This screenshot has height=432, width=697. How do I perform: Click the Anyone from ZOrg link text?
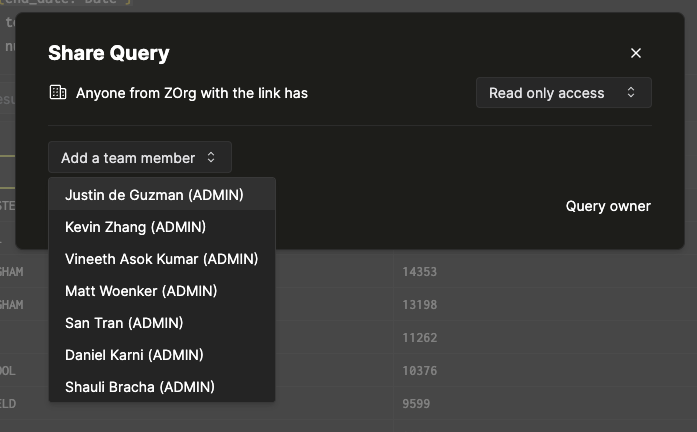(x=192, y=93)
